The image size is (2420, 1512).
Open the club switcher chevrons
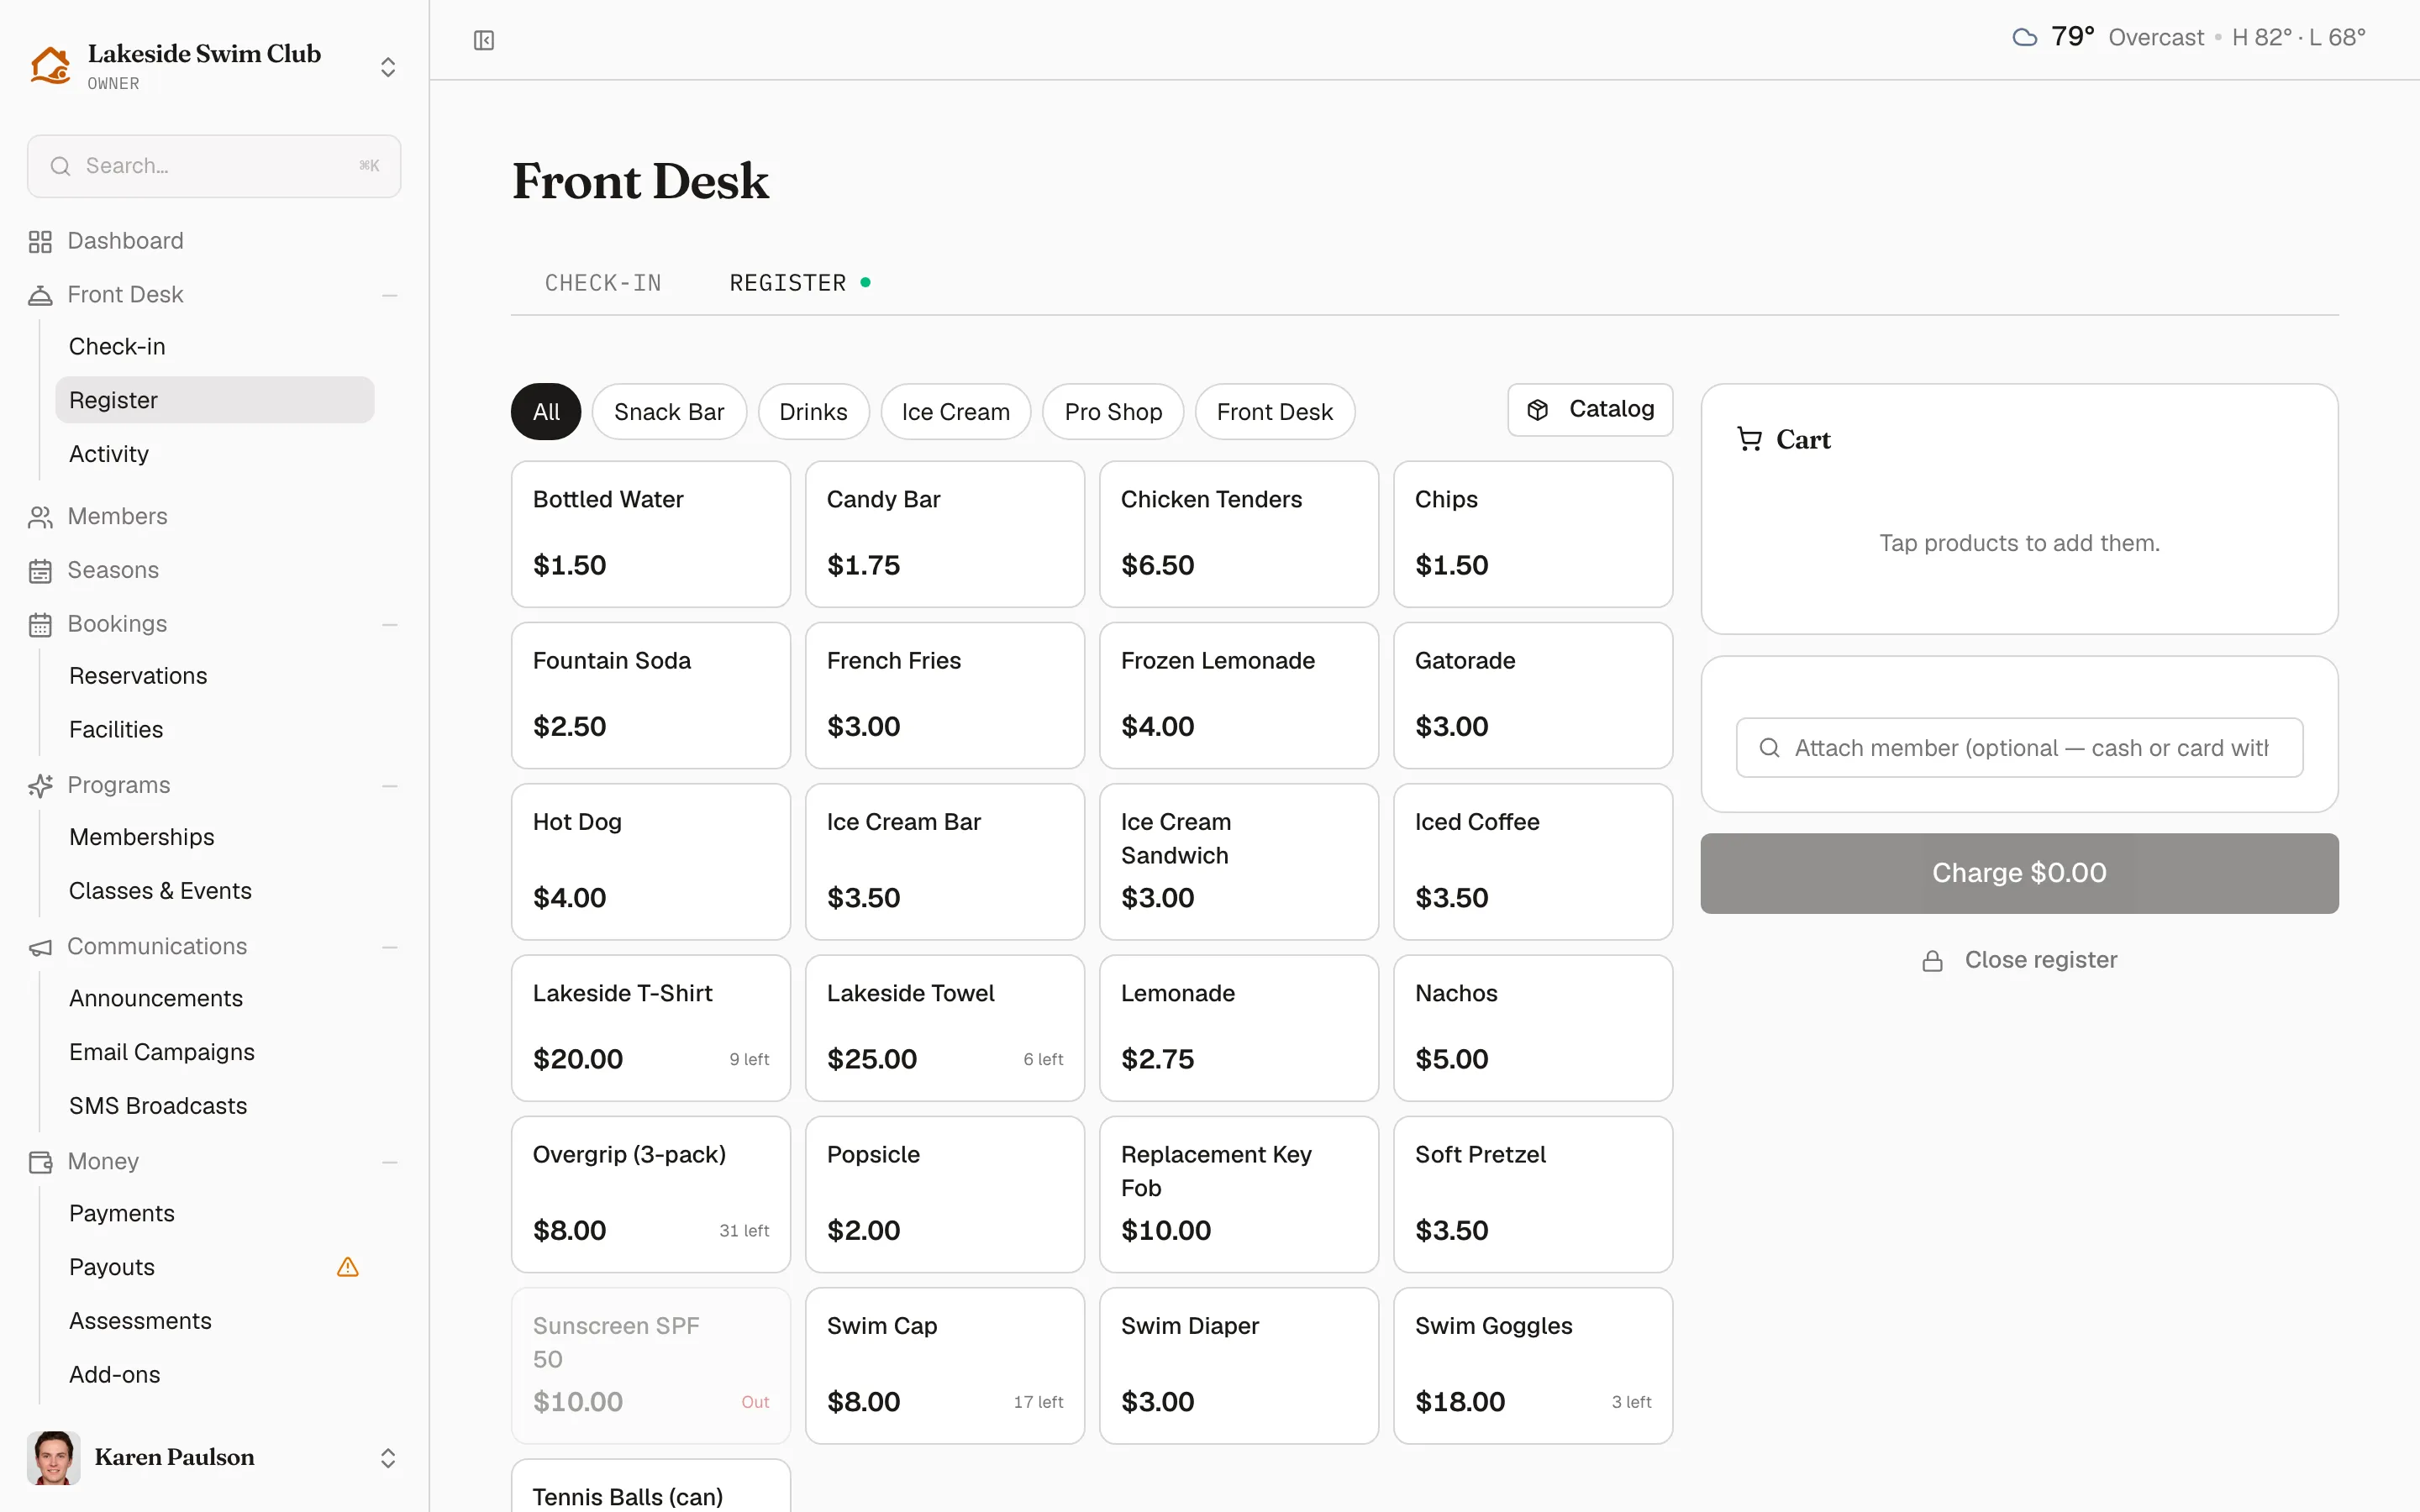(388, 67)
